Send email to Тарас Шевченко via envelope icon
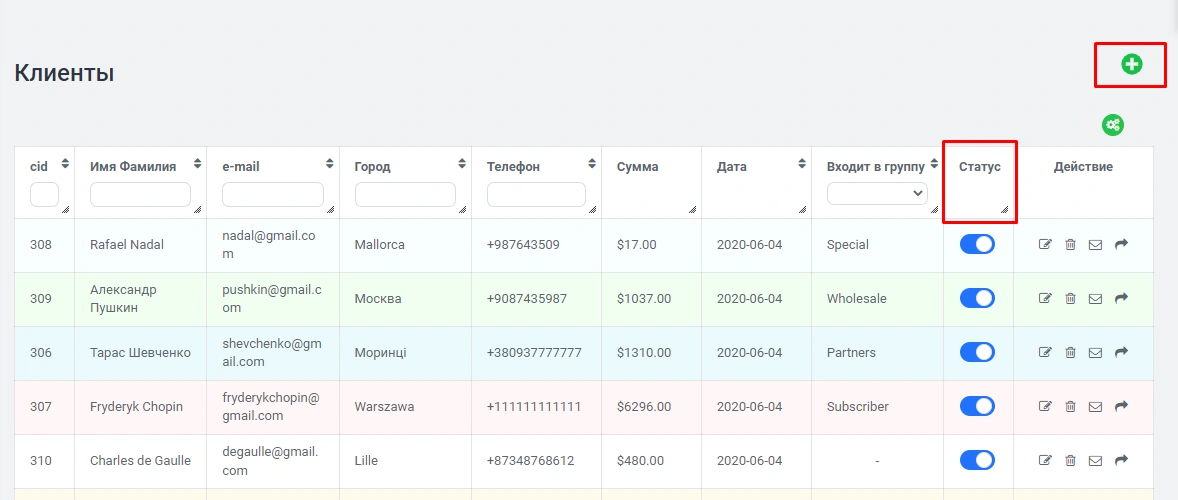This screenshot has width=1178, height=500. tap(1095, 353)
